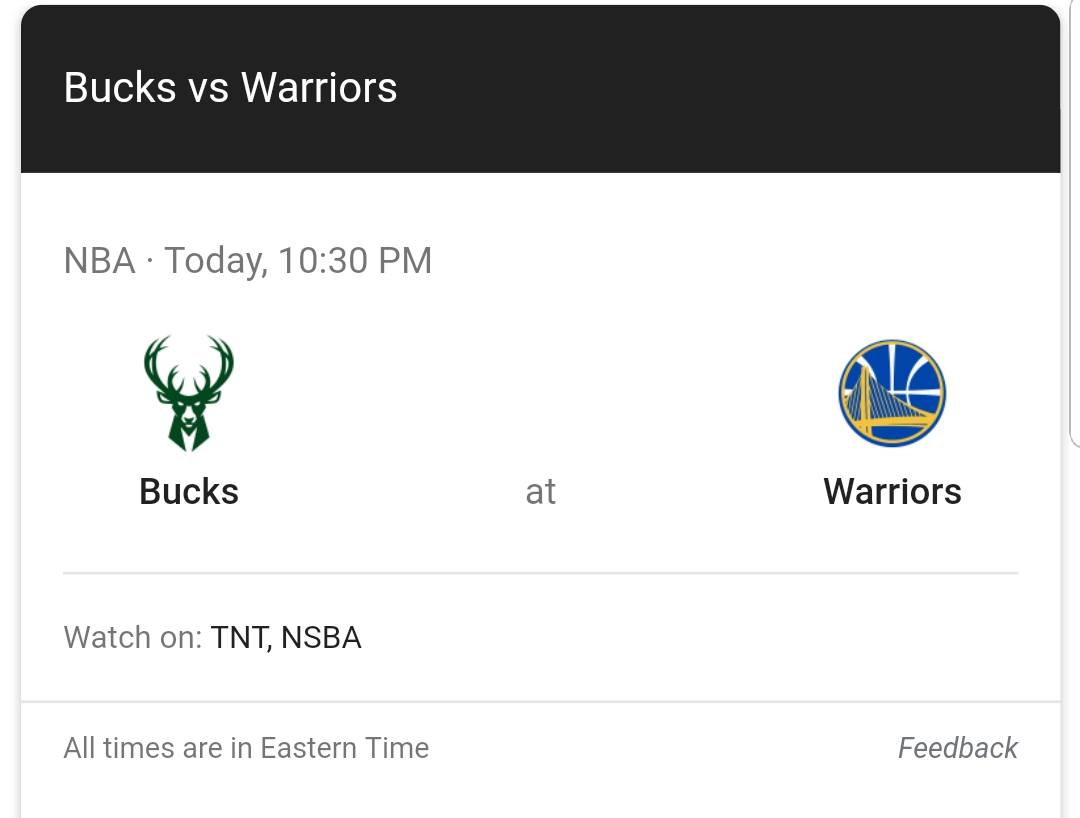The width and height of the screenshot is (1080, 818).
Task: Click the NBA league label
Action: point(99,261)
